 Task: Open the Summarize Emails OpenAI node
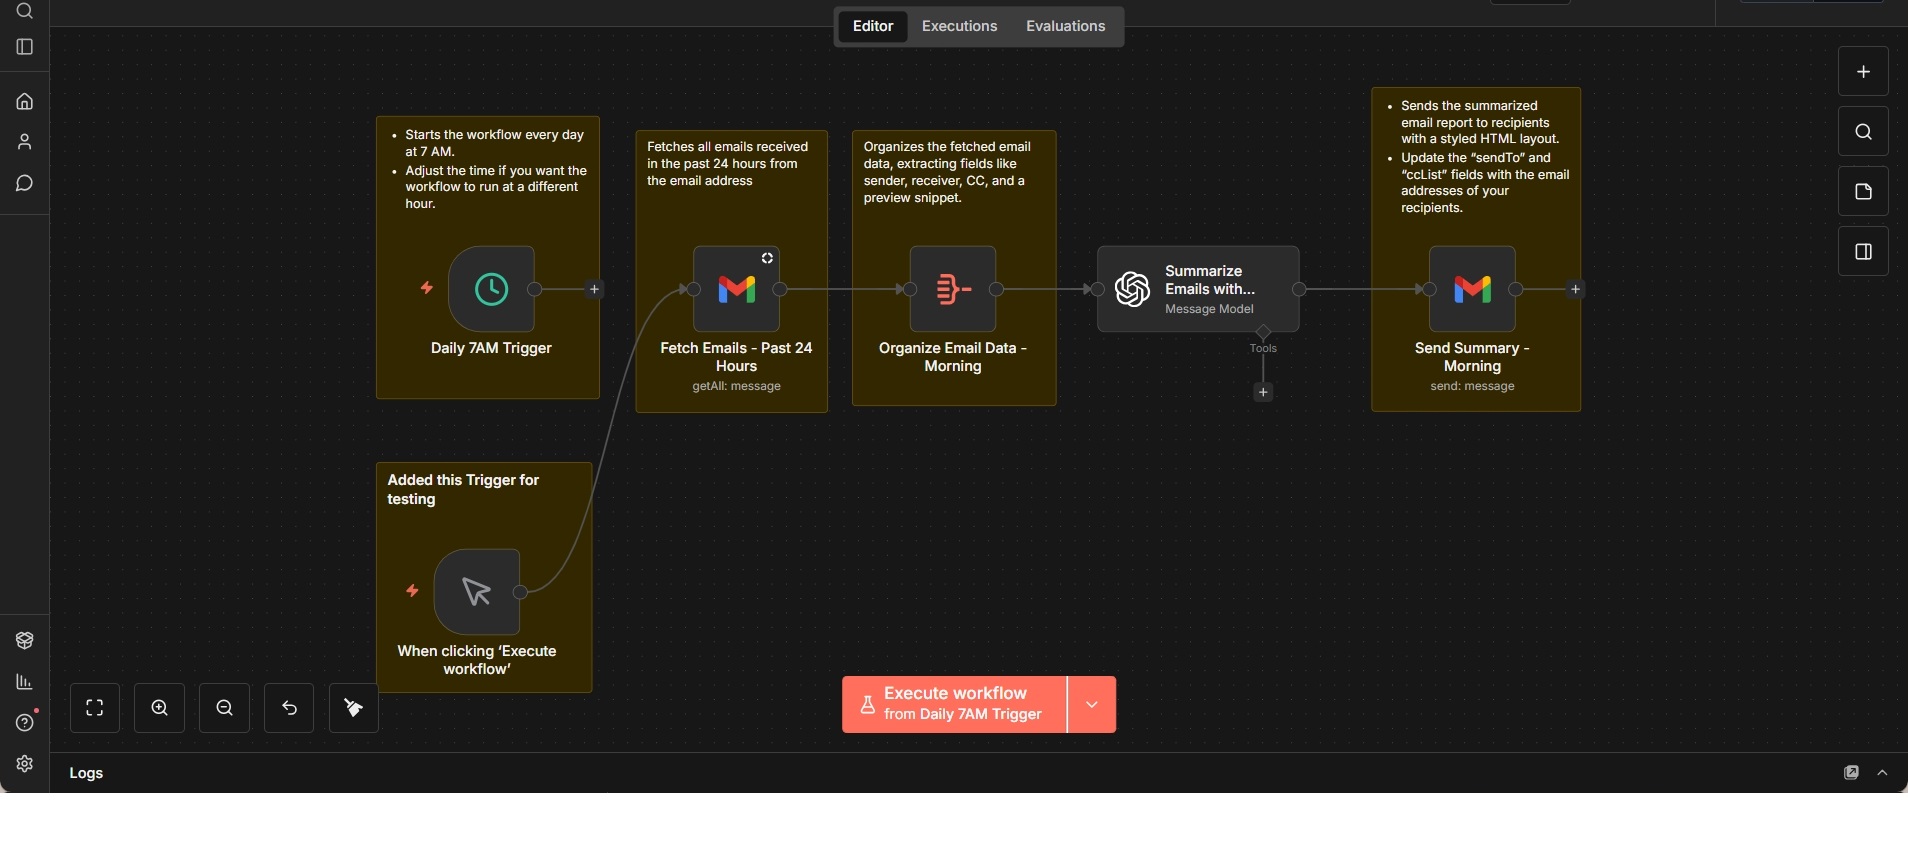[x=1197, y=289]
